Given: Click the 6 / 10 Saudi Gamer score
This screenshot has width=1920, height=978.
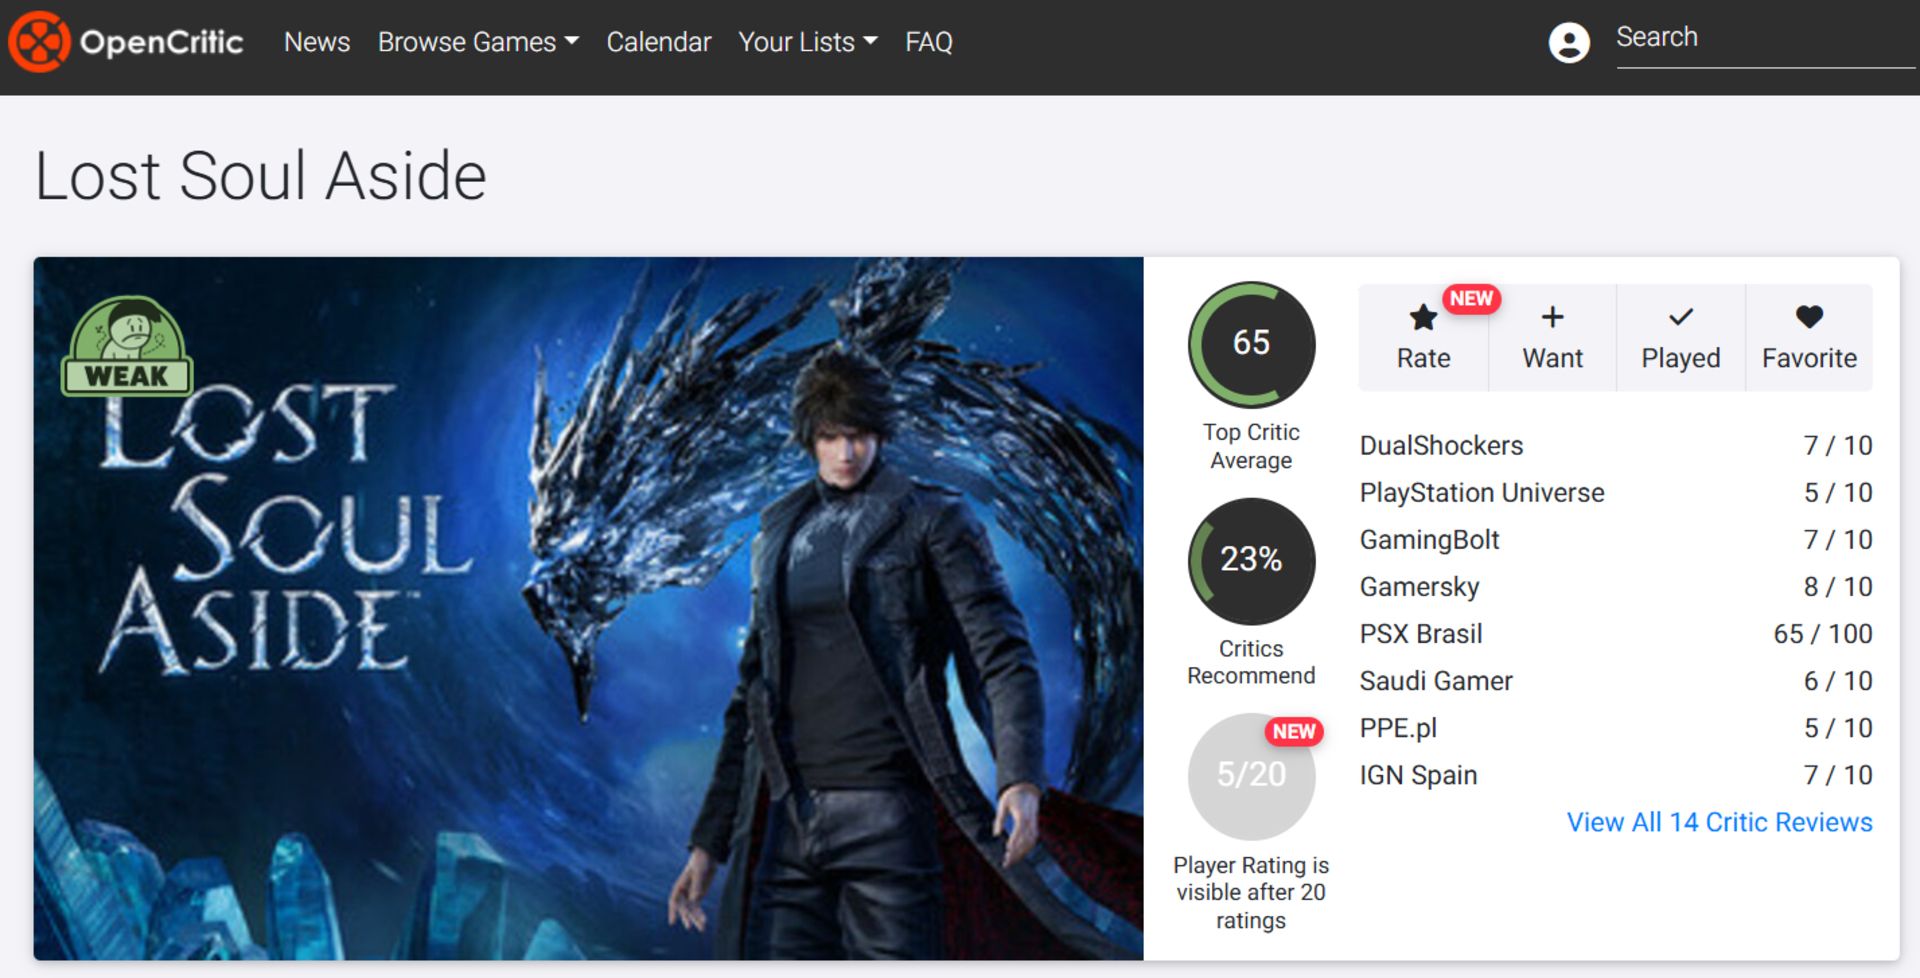Looking at the screenshot, I should point(1838,681).
